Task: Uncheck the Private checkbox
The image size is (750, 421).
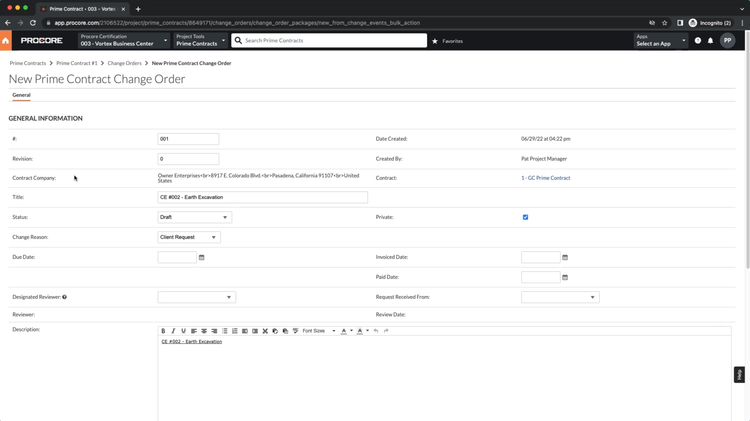Action: [x=525, y=217]
